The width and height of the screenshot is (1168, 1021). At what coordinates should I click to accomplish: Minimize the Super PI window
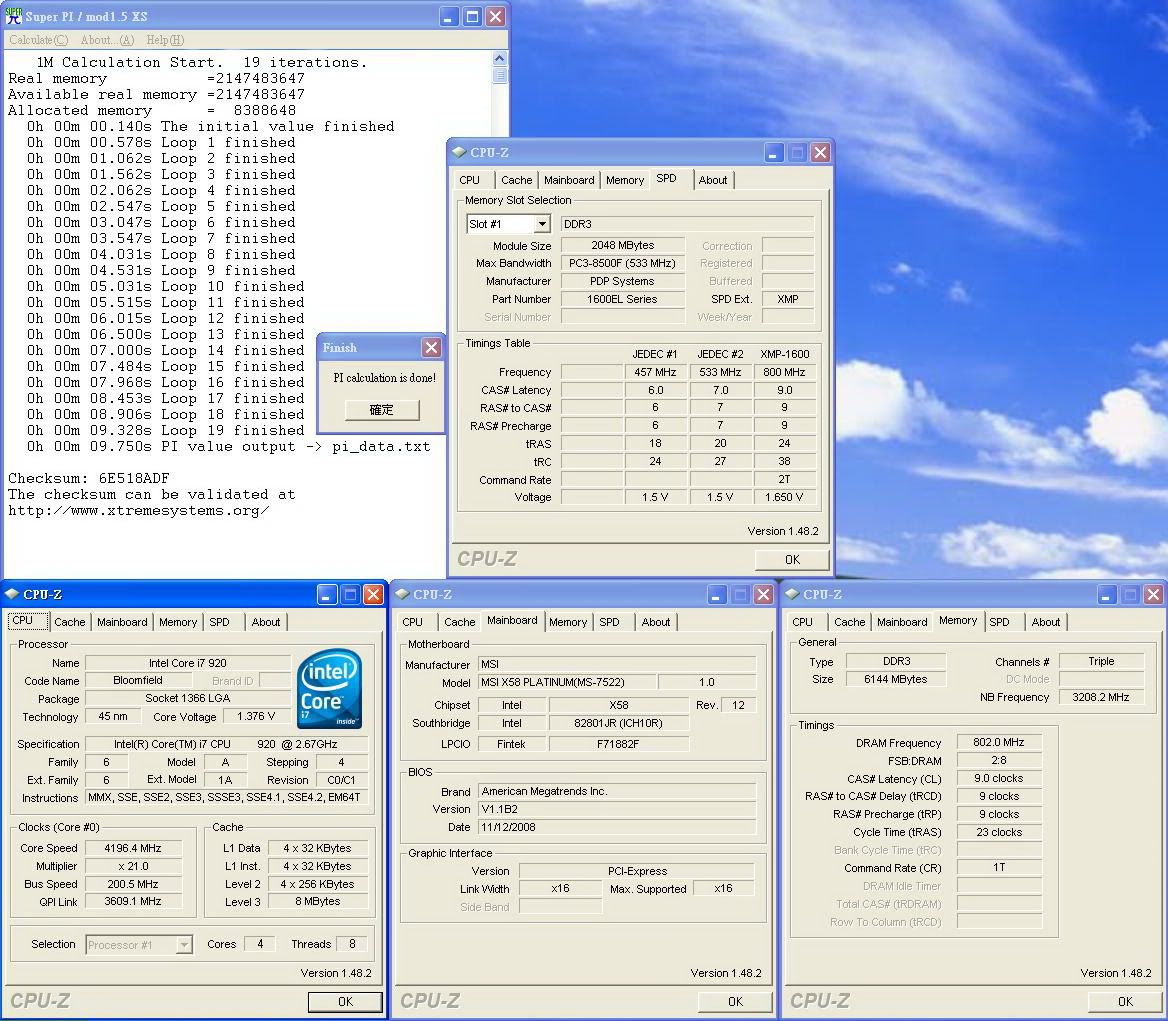coord(448,16)
